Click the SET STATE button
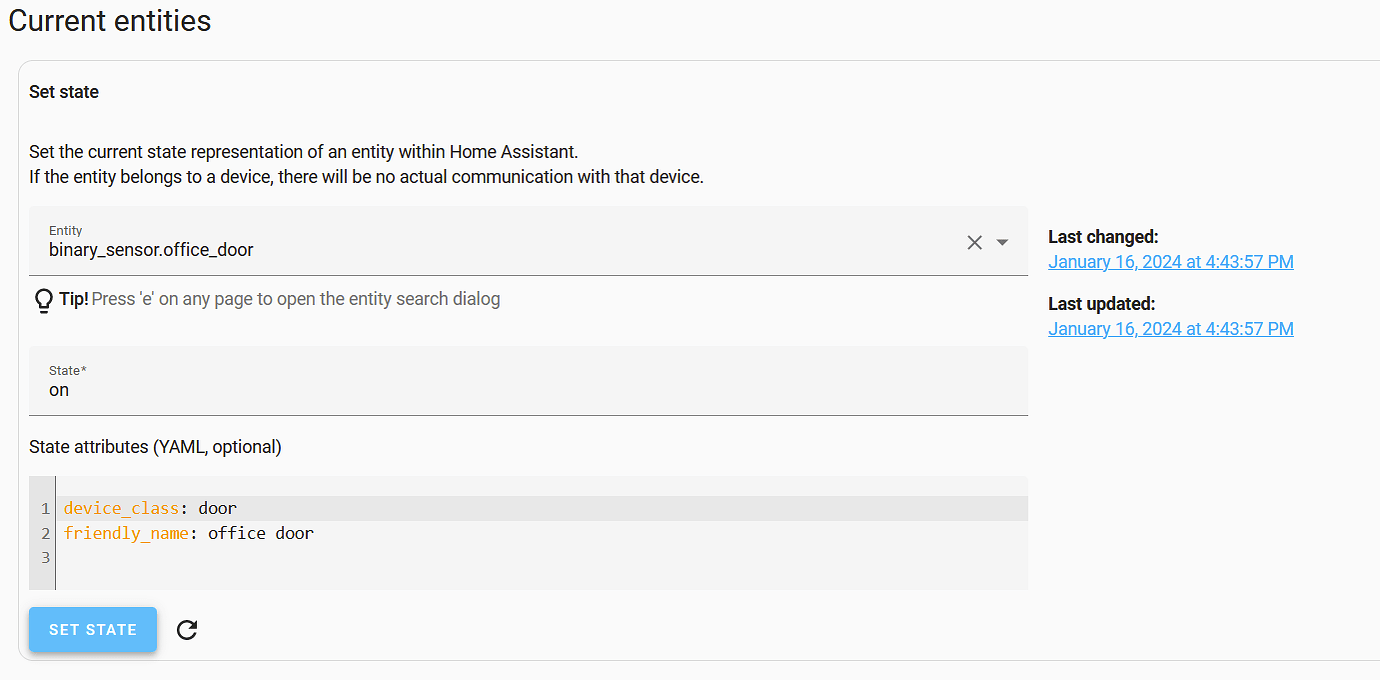The image size is (1380, 680). (x=92, y=629)
